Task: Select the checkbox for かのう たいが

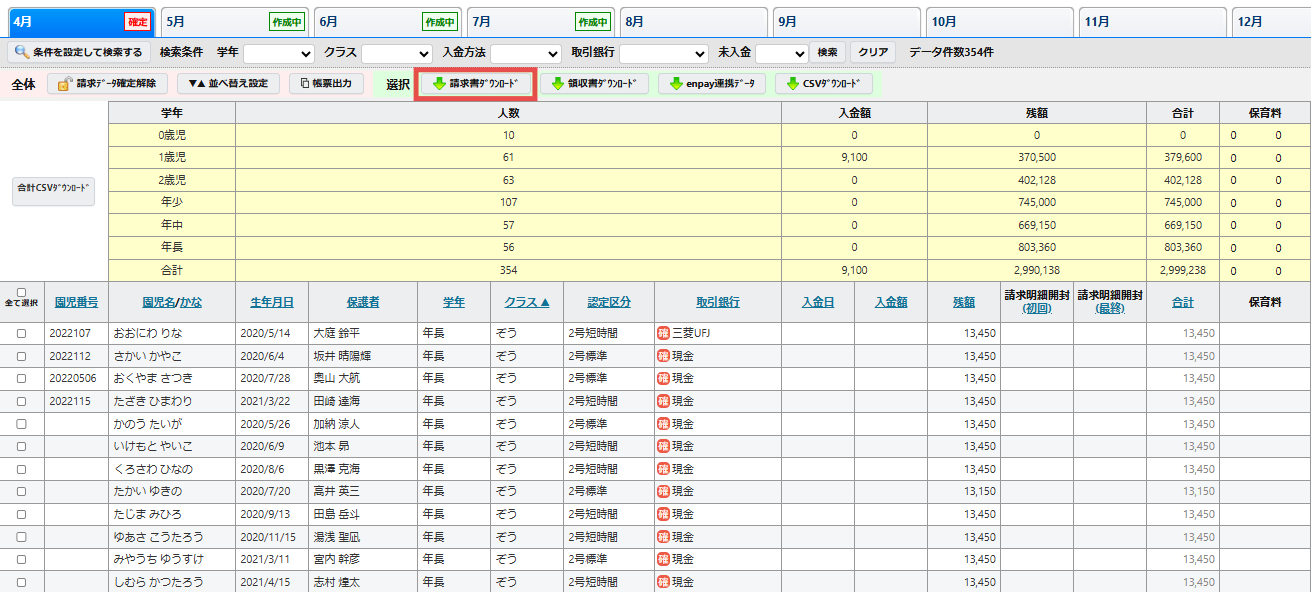Action: 21,424
